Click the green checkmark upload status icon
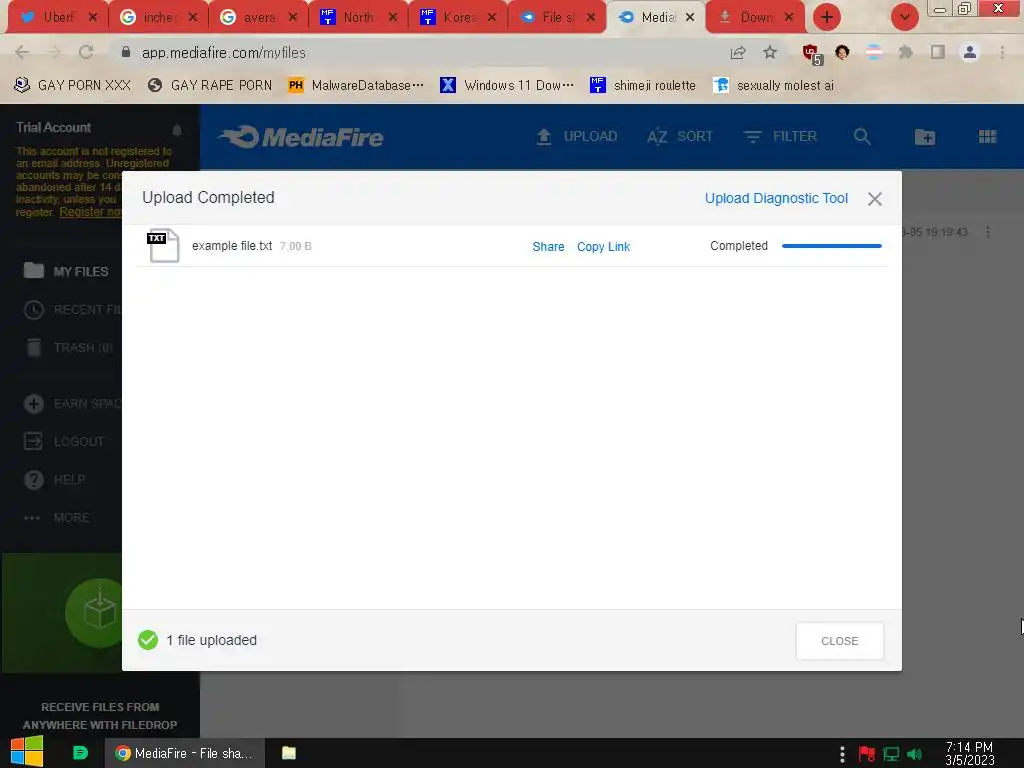The height and width of the screenshot is (768, 1024). 148,640
